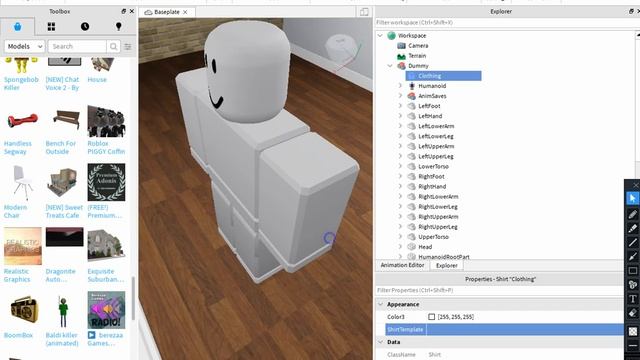Viewport: 640px width, 360px height.
Task: Undock the Toolbox panel
Action: click(124, 11)
